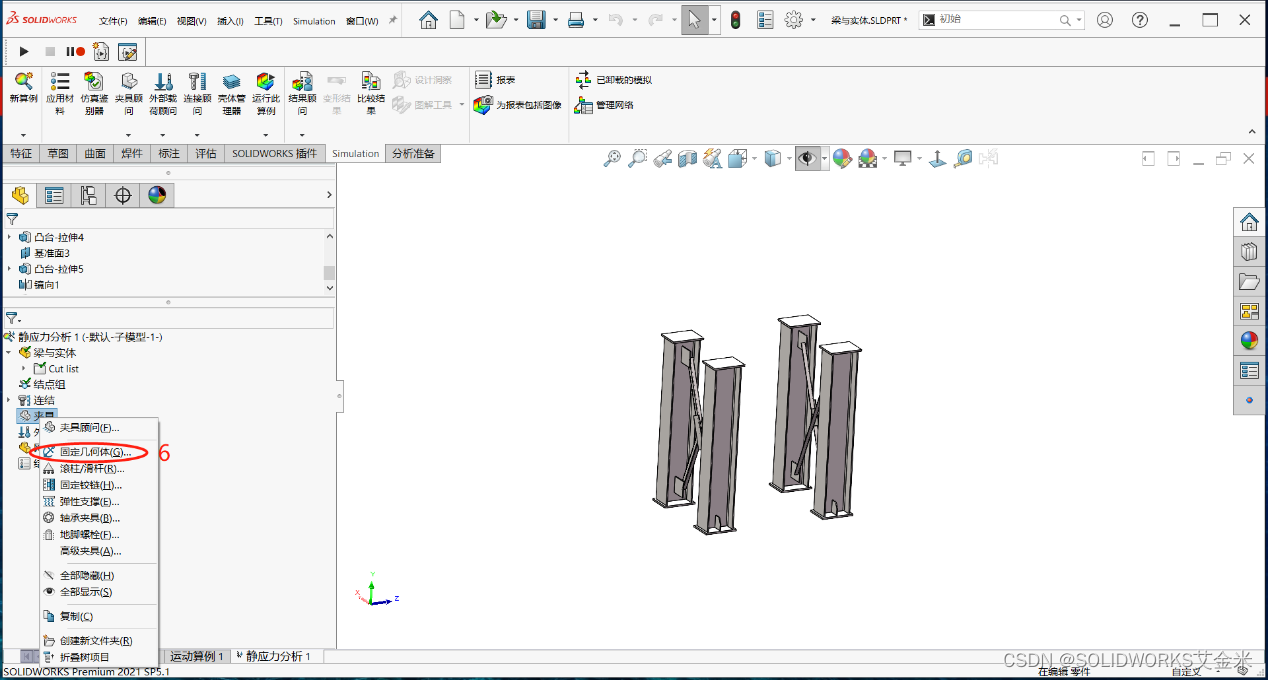Click the Rebuild traffic light icon
Screen dimensions: 1268x680
[735, 20]
